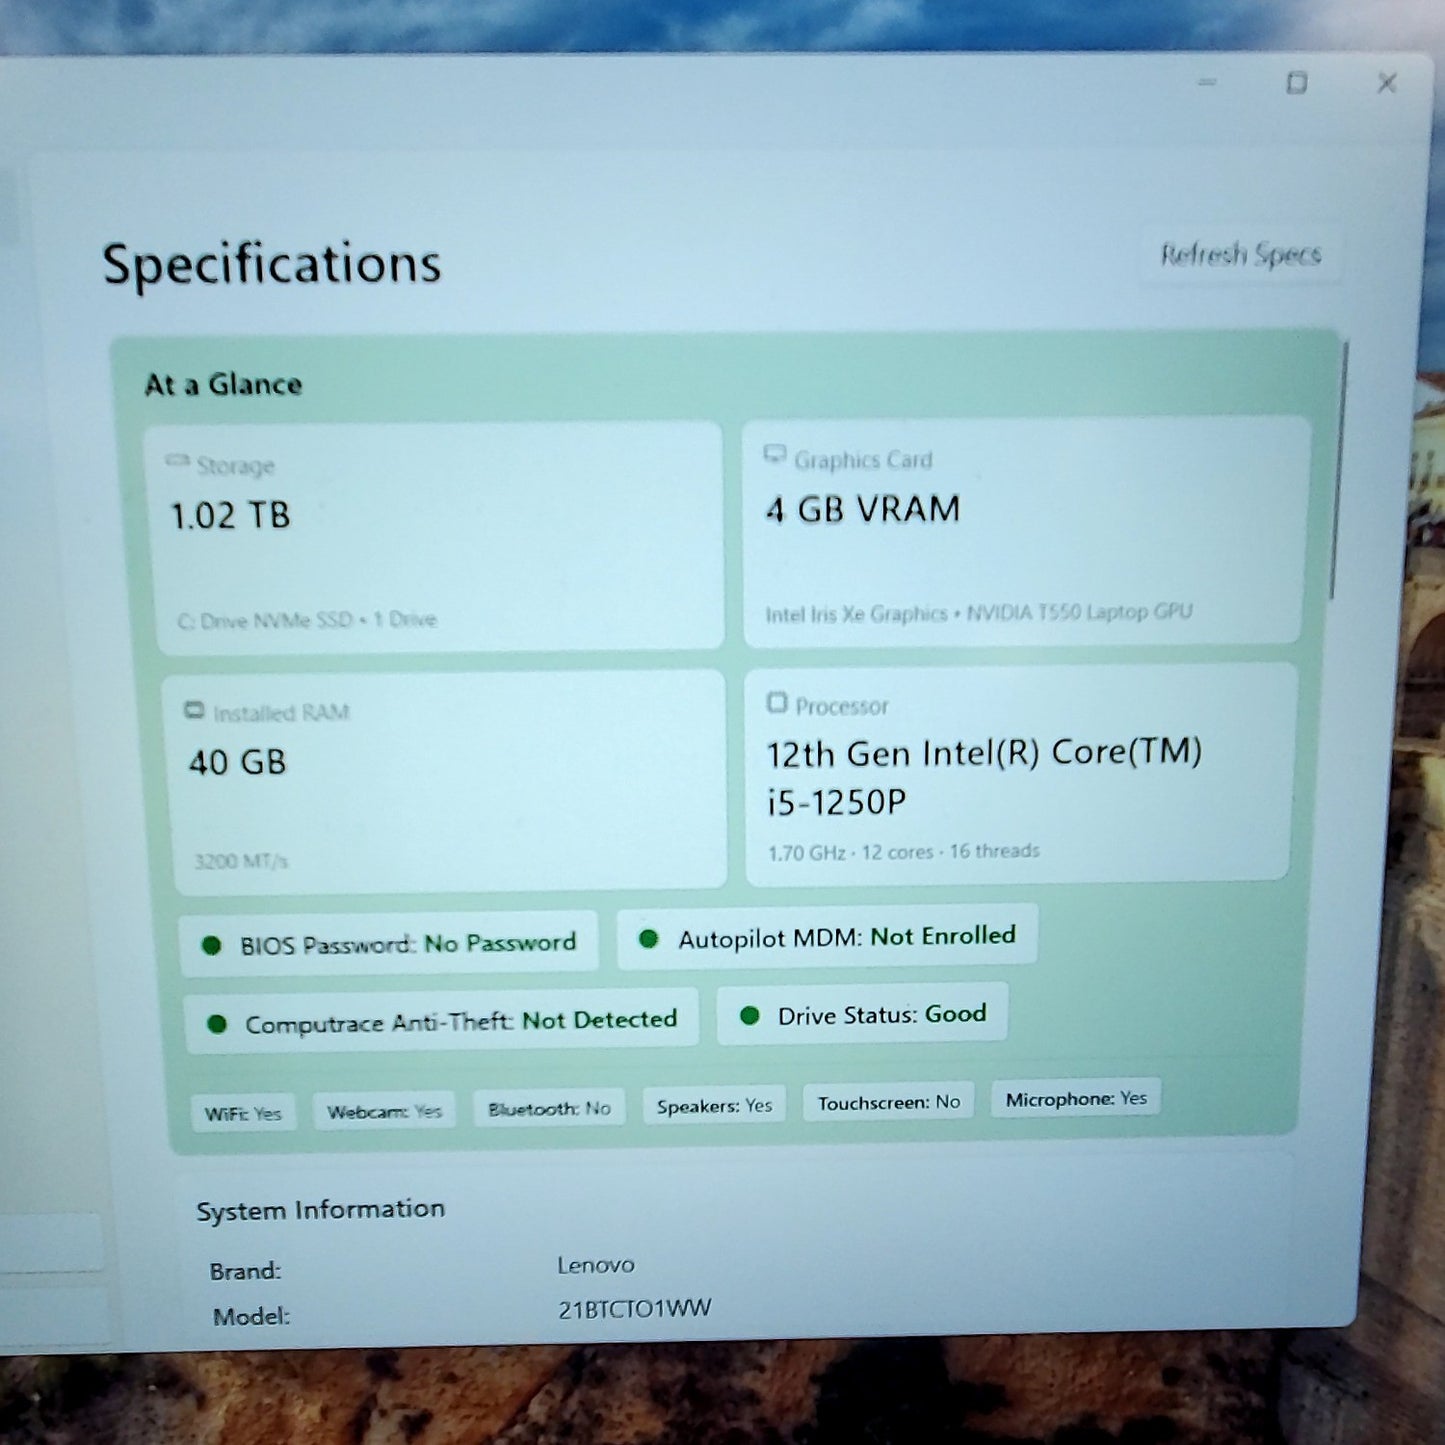This screenshot has width=1445, height=1445.
Task: Minimize the Specifications window
Action: 1208,83
